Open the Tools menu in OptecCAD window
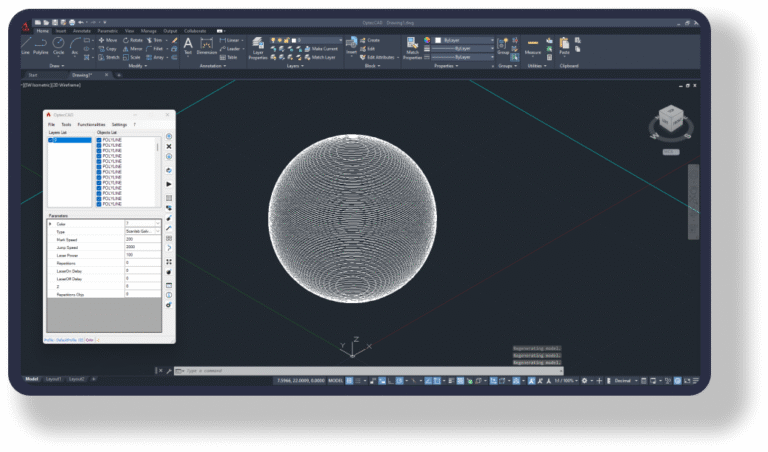This screenshot has width=768, height=452. coord(66,124)
